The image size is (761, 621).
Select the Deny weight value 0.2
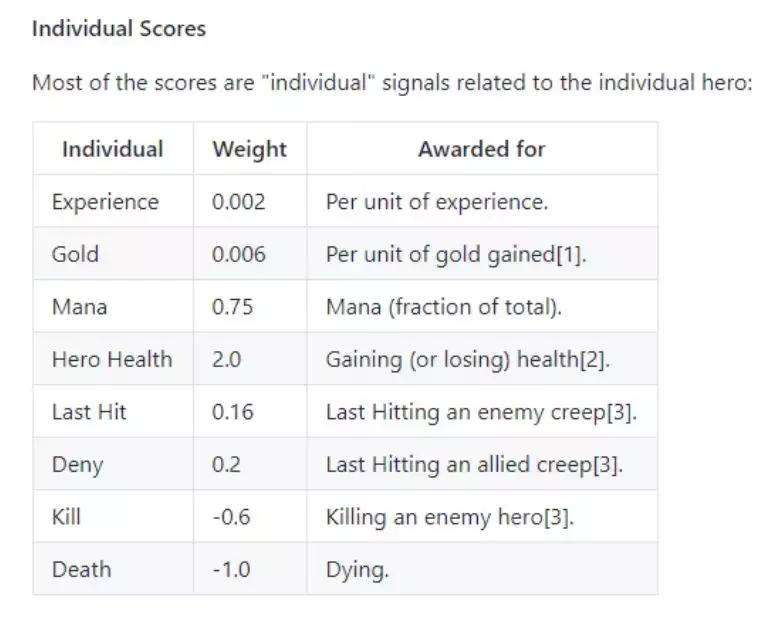coord(226,465)
